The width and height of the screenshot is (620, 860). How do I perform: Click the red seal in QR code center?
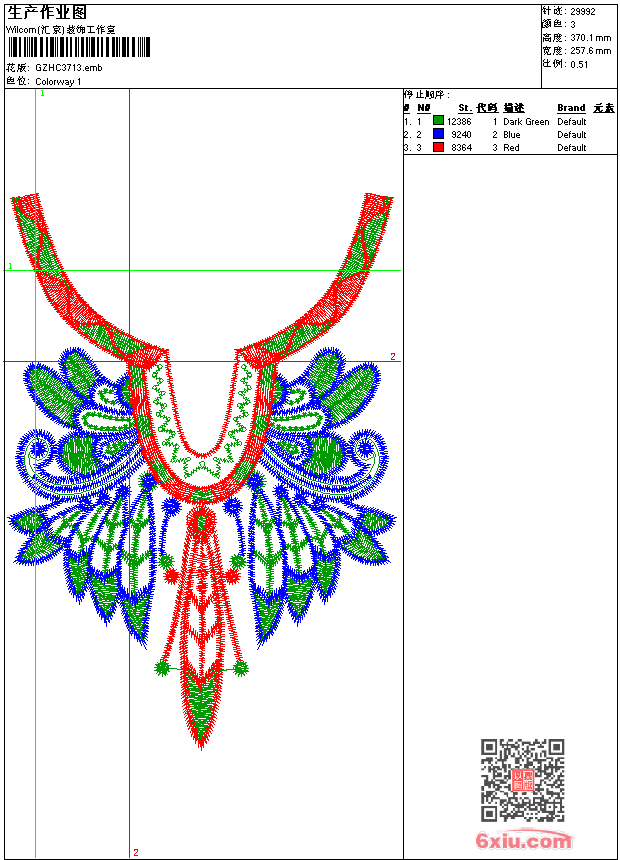coord(523,780)
